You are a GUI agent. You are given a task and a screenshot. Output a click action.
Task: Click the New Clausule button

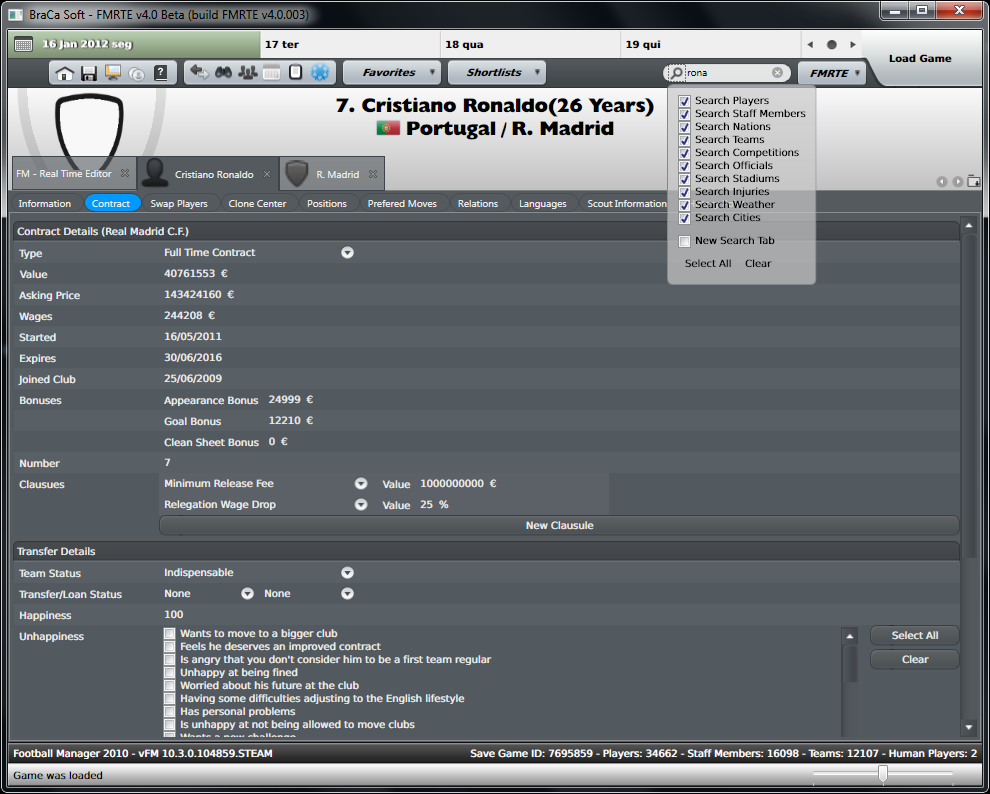[x=559, y=525]
